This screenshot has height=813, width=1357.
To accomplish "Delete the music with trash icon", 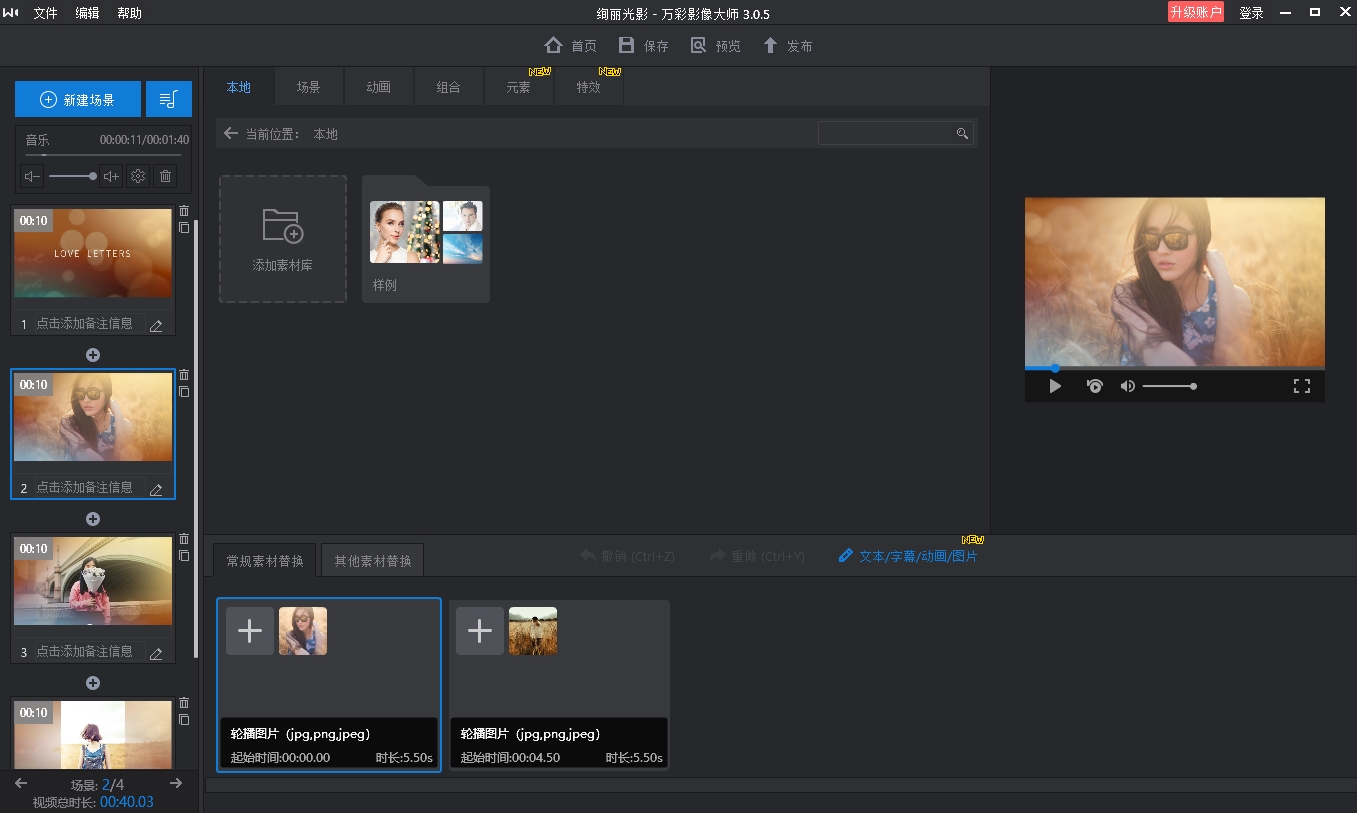I will point(166,176).
